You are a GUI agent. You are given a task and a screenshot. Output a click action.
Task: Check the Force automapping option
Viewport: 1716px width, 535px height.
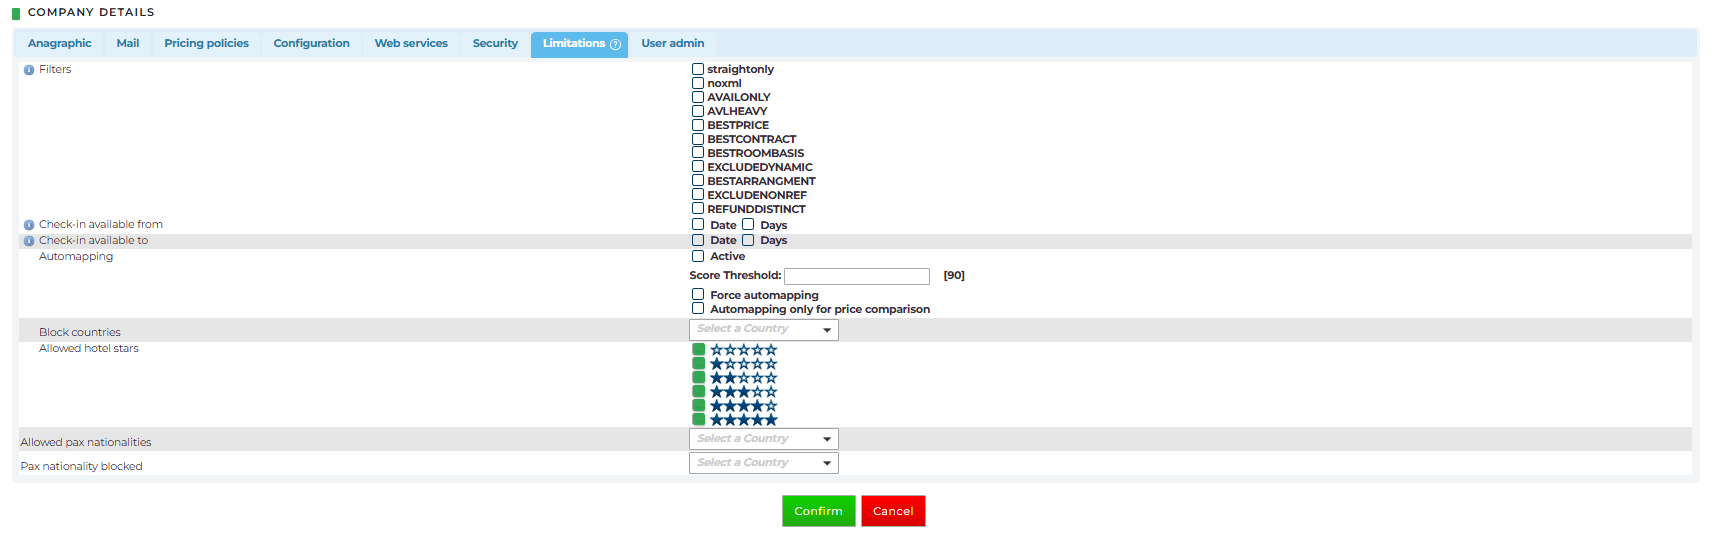[x=698, y=295]
